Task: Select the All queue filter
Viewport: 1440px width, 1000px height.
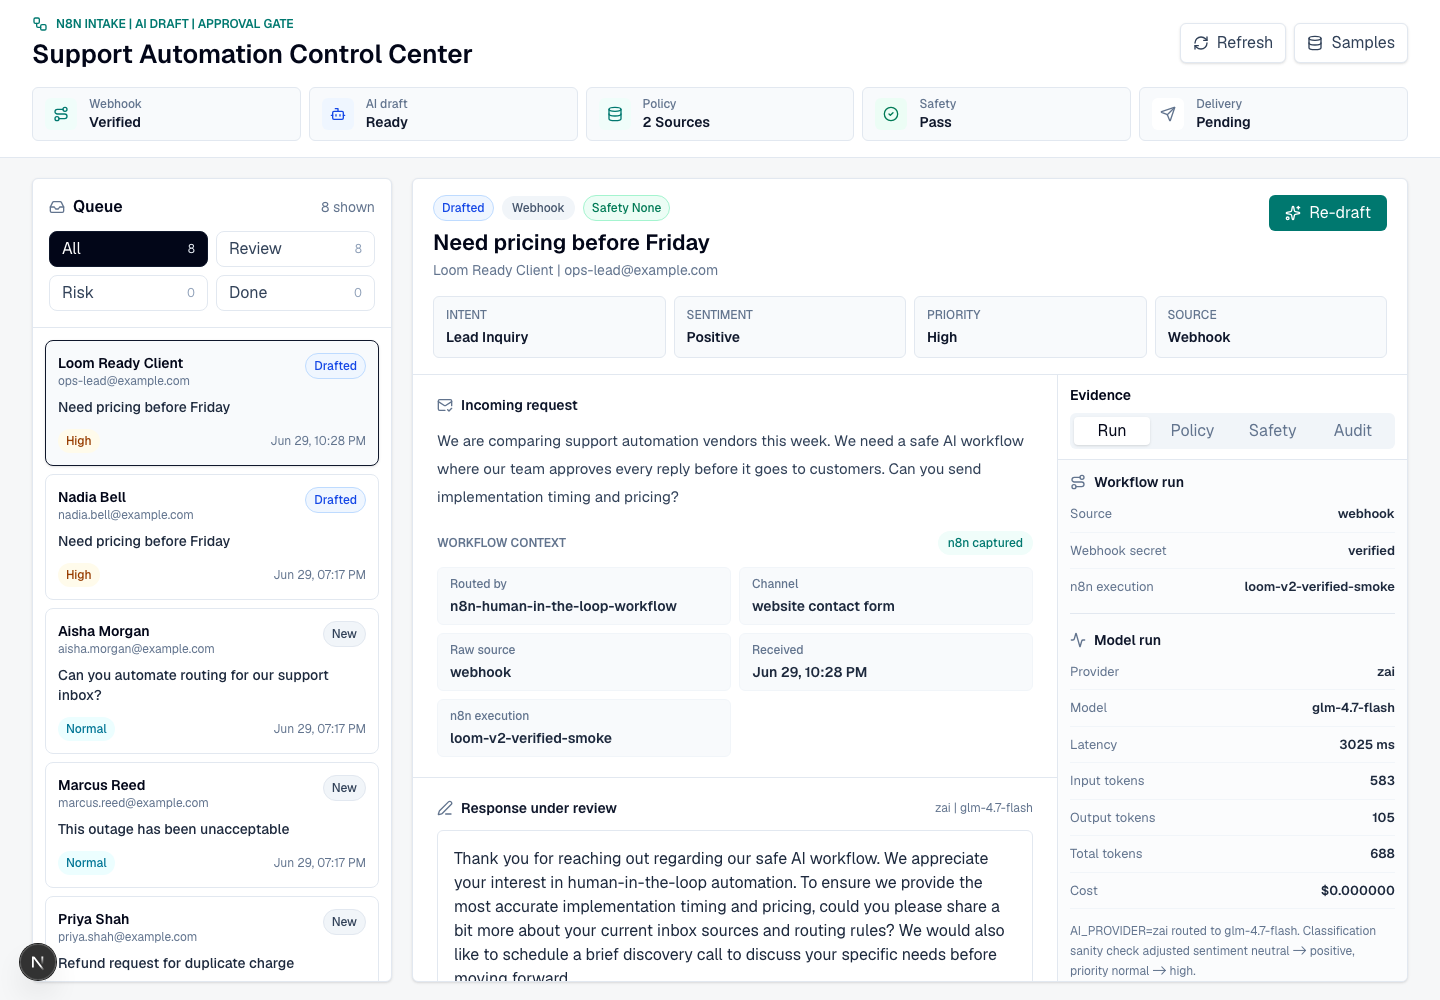Action: click(x=128, y=249)
